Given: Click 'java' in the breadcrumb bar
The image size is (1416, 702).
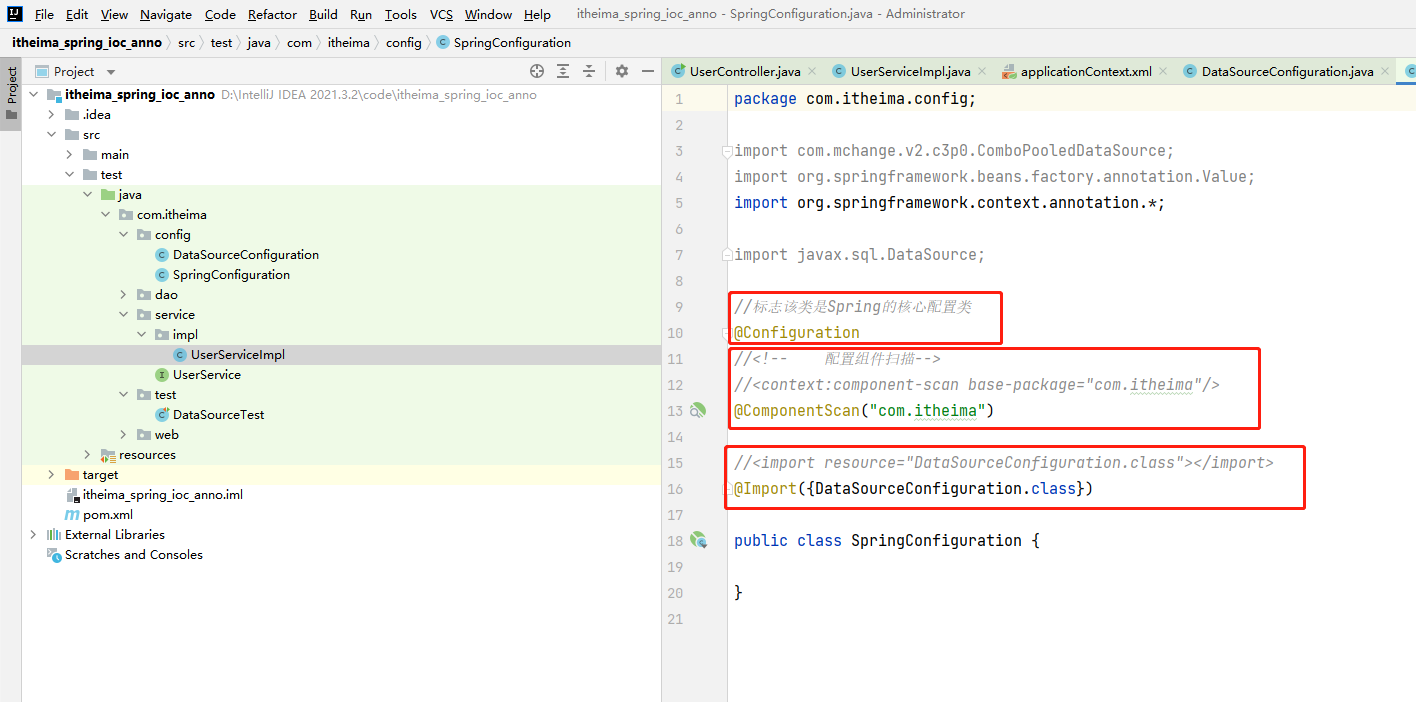Looking at the screenshot, I should 259,43.
